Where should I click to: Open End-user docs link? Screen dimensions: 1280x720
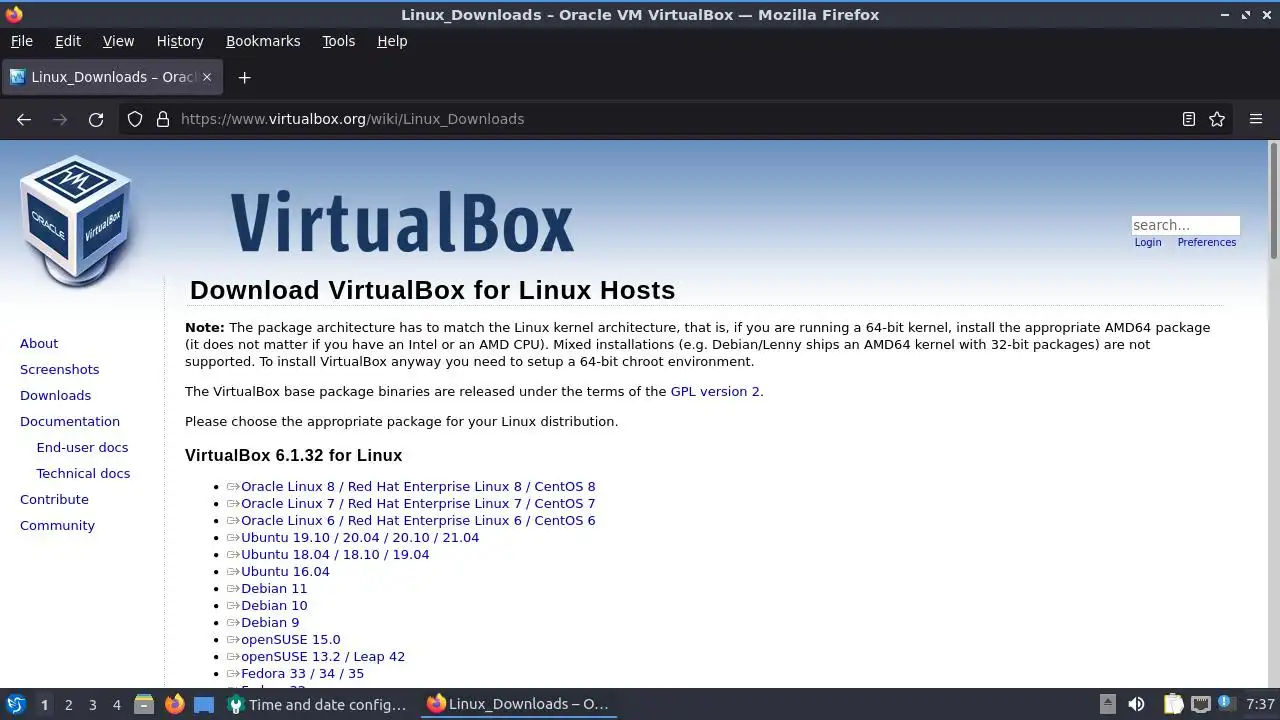pyautogui.click(x=82, y=447)
